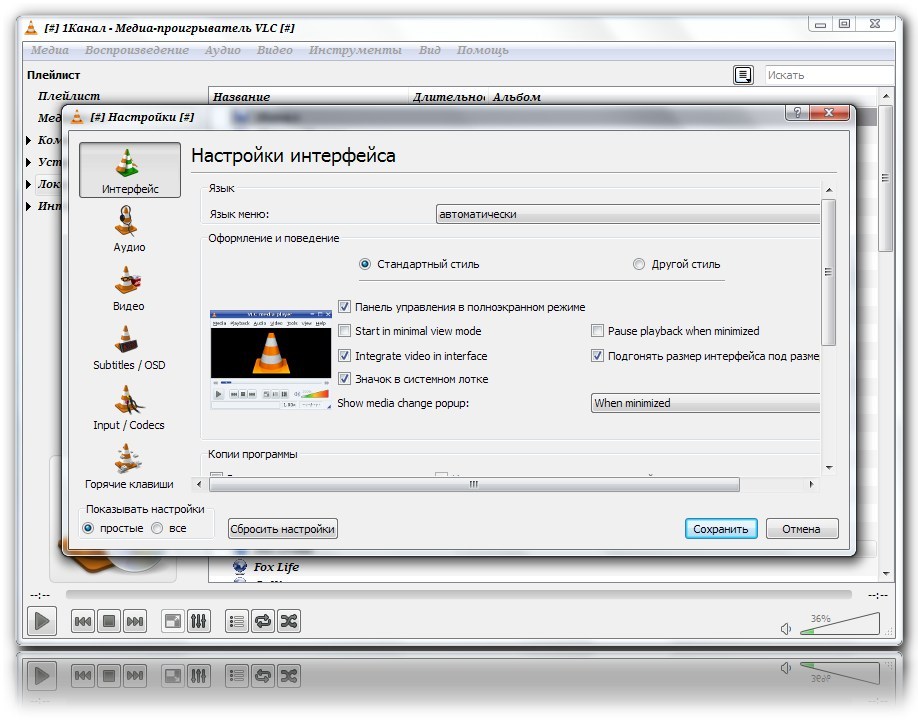Uncheck Integrate video in interface

coord(345,356)
